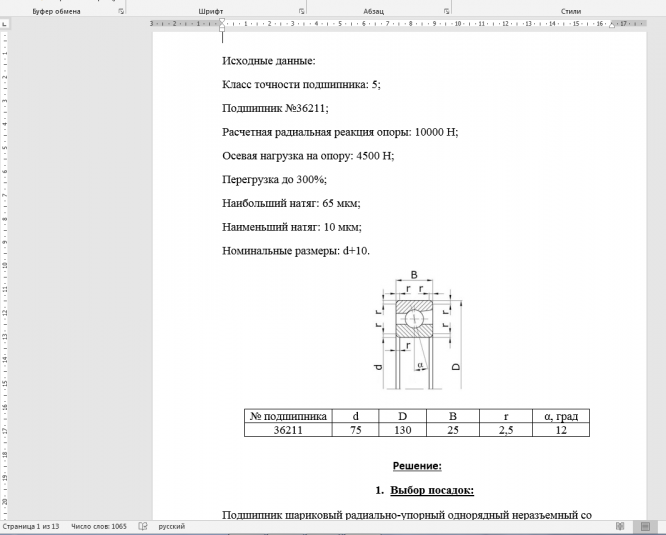Screen dimensions: 666x535
Task: Click the 'α, град' table header cell
Action: pos(560,416)
